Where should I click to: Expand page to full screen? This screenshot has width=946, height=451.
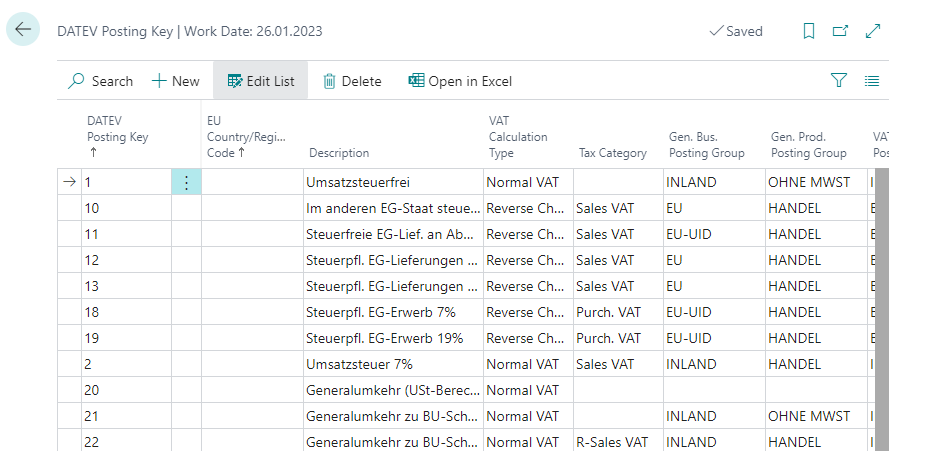pos(873,31)
